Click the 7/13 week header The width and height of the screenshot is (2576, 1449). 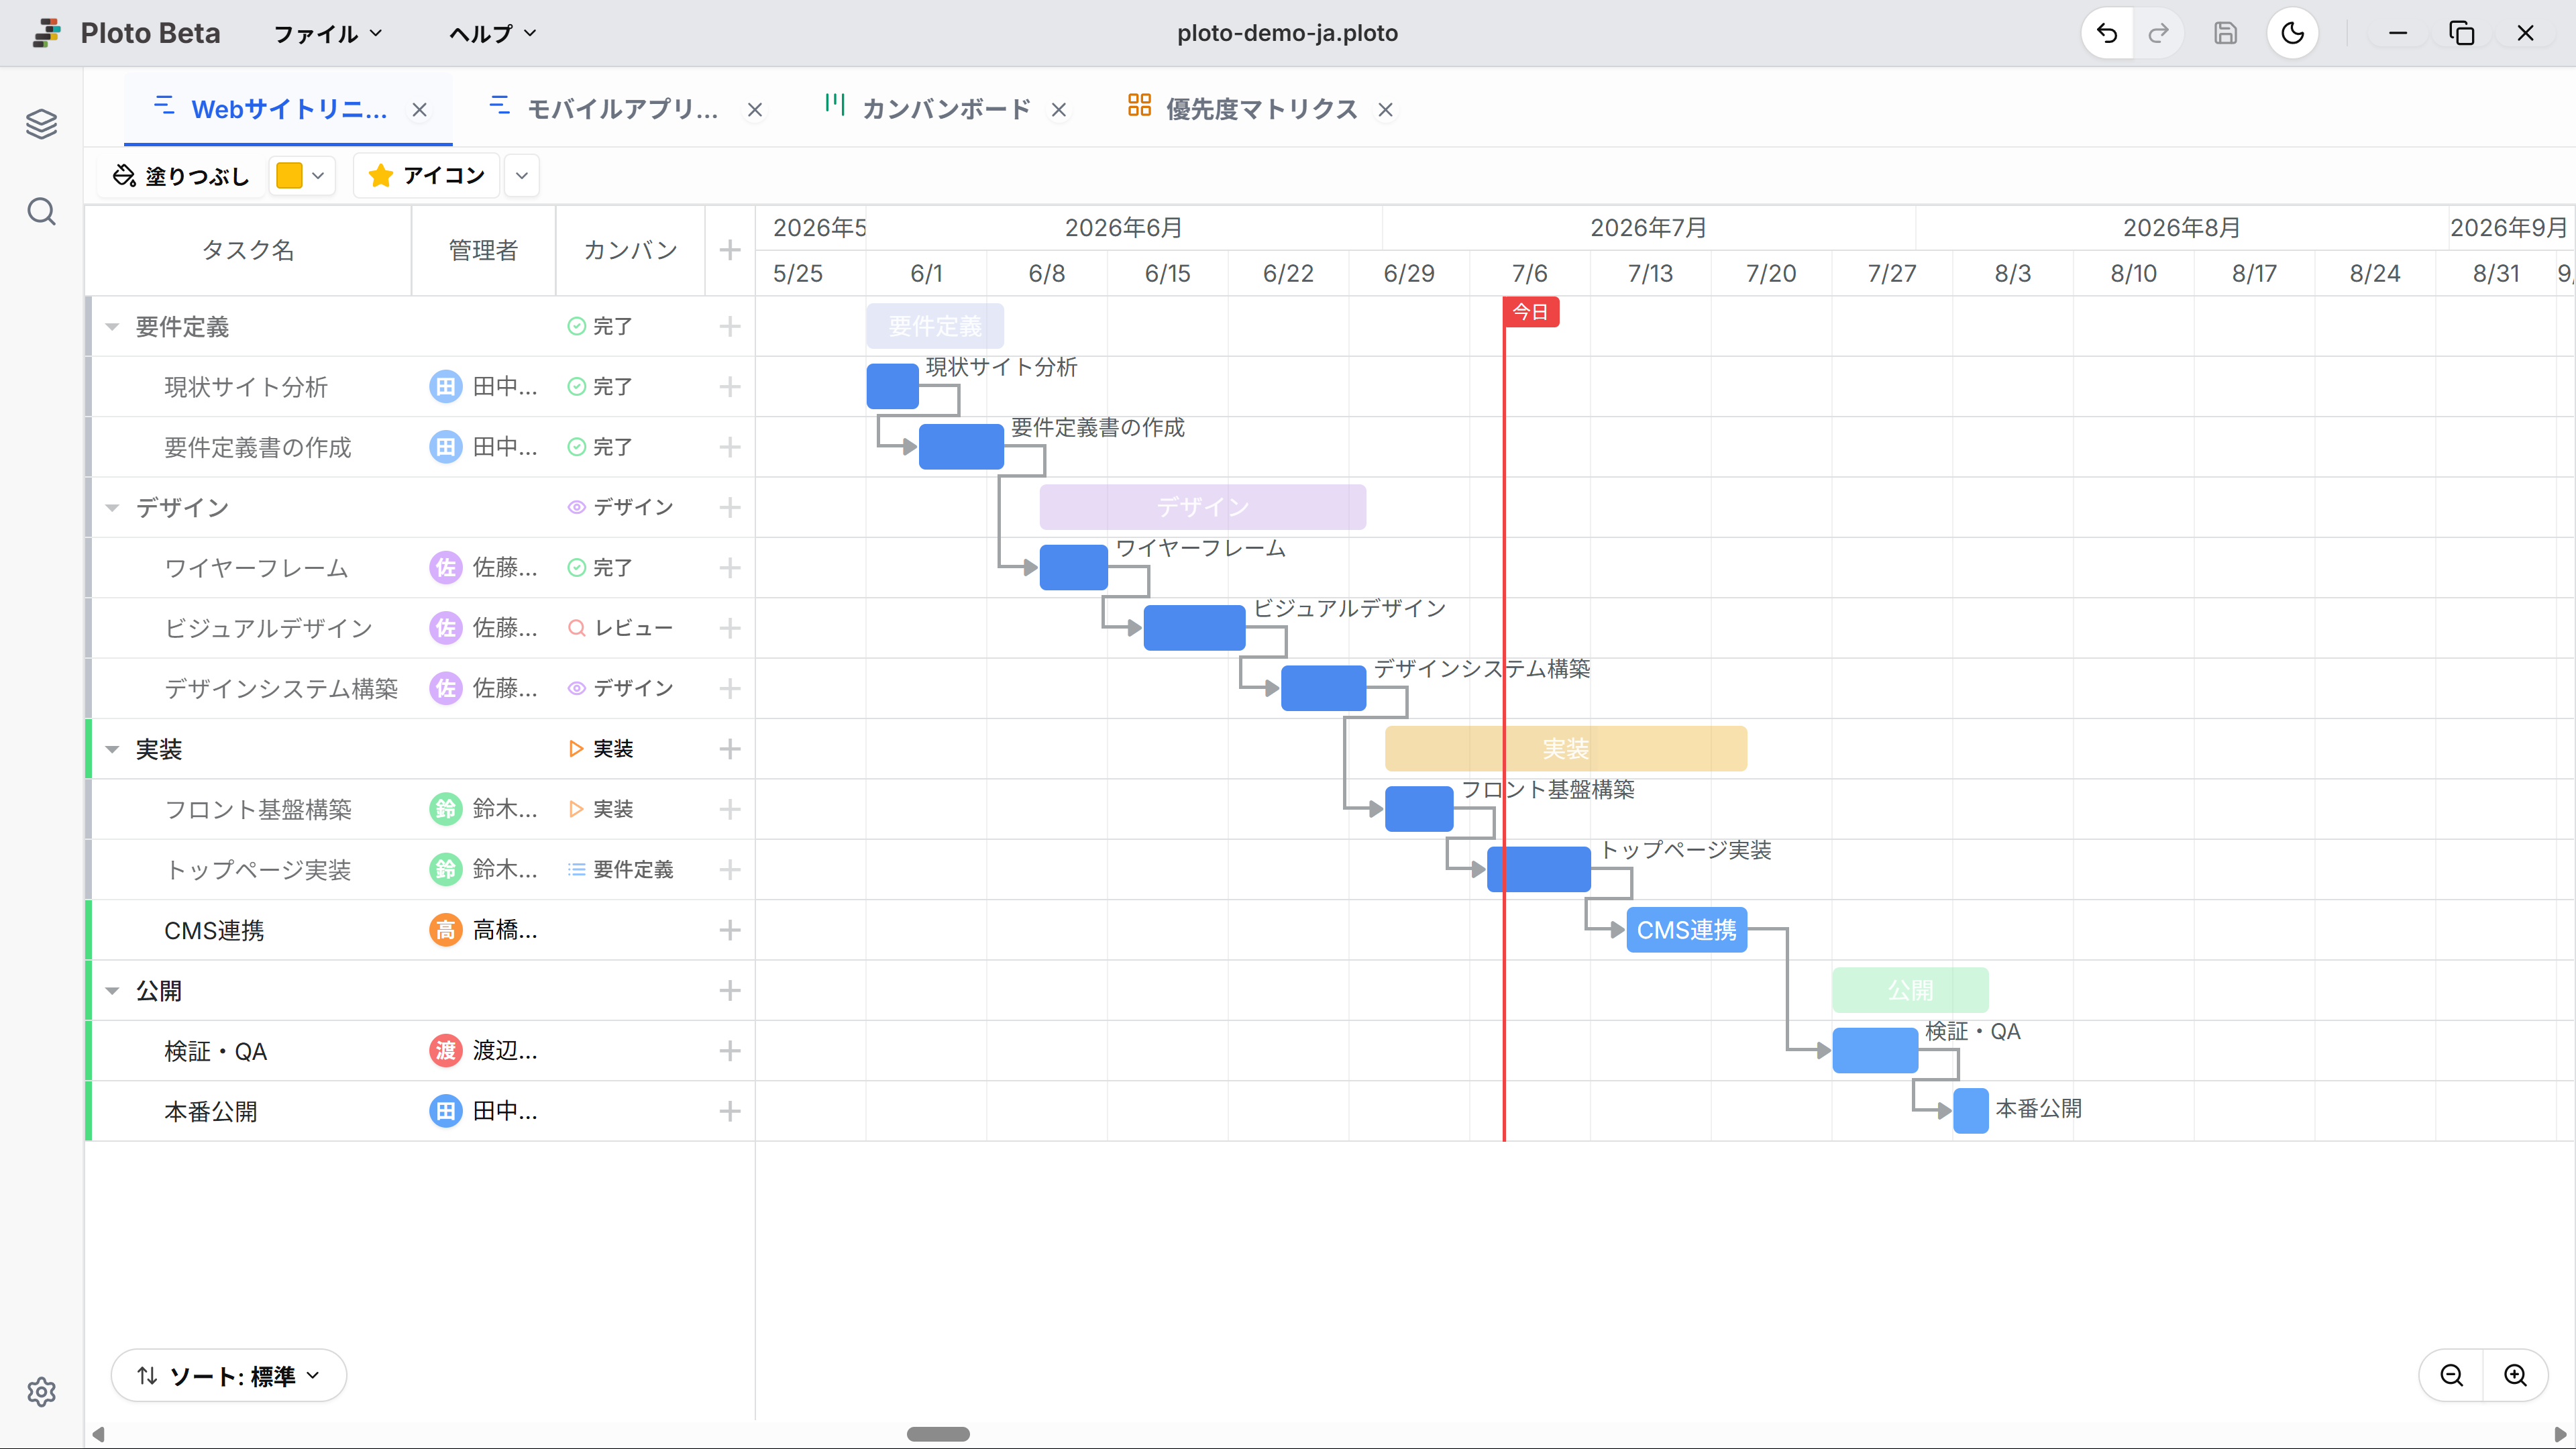point(1650,273)
